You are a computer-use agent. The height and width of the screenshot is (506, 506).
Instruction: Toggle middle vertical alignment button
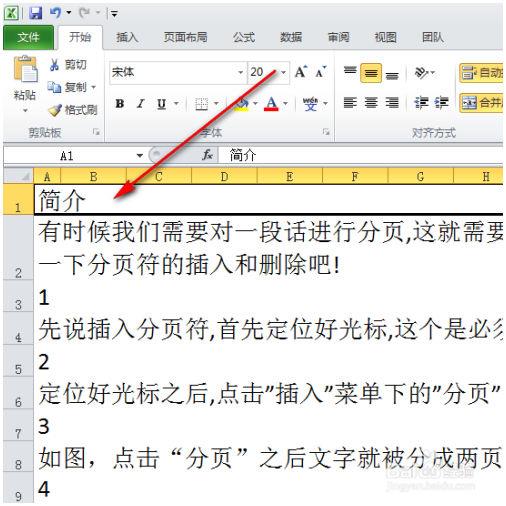tap(371, 72)
